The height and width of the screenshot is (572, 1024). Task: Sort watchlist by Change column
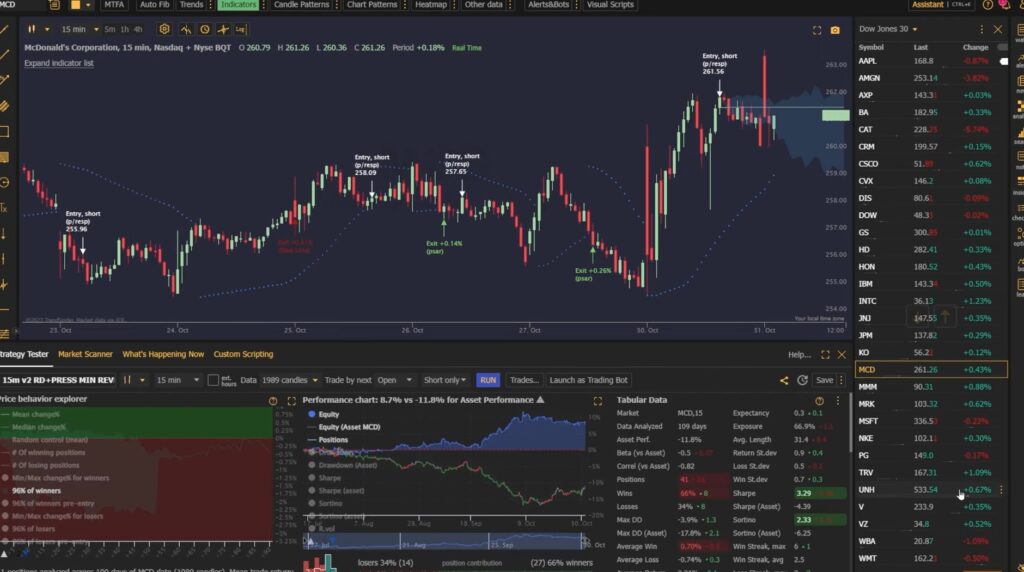[975, 47]
